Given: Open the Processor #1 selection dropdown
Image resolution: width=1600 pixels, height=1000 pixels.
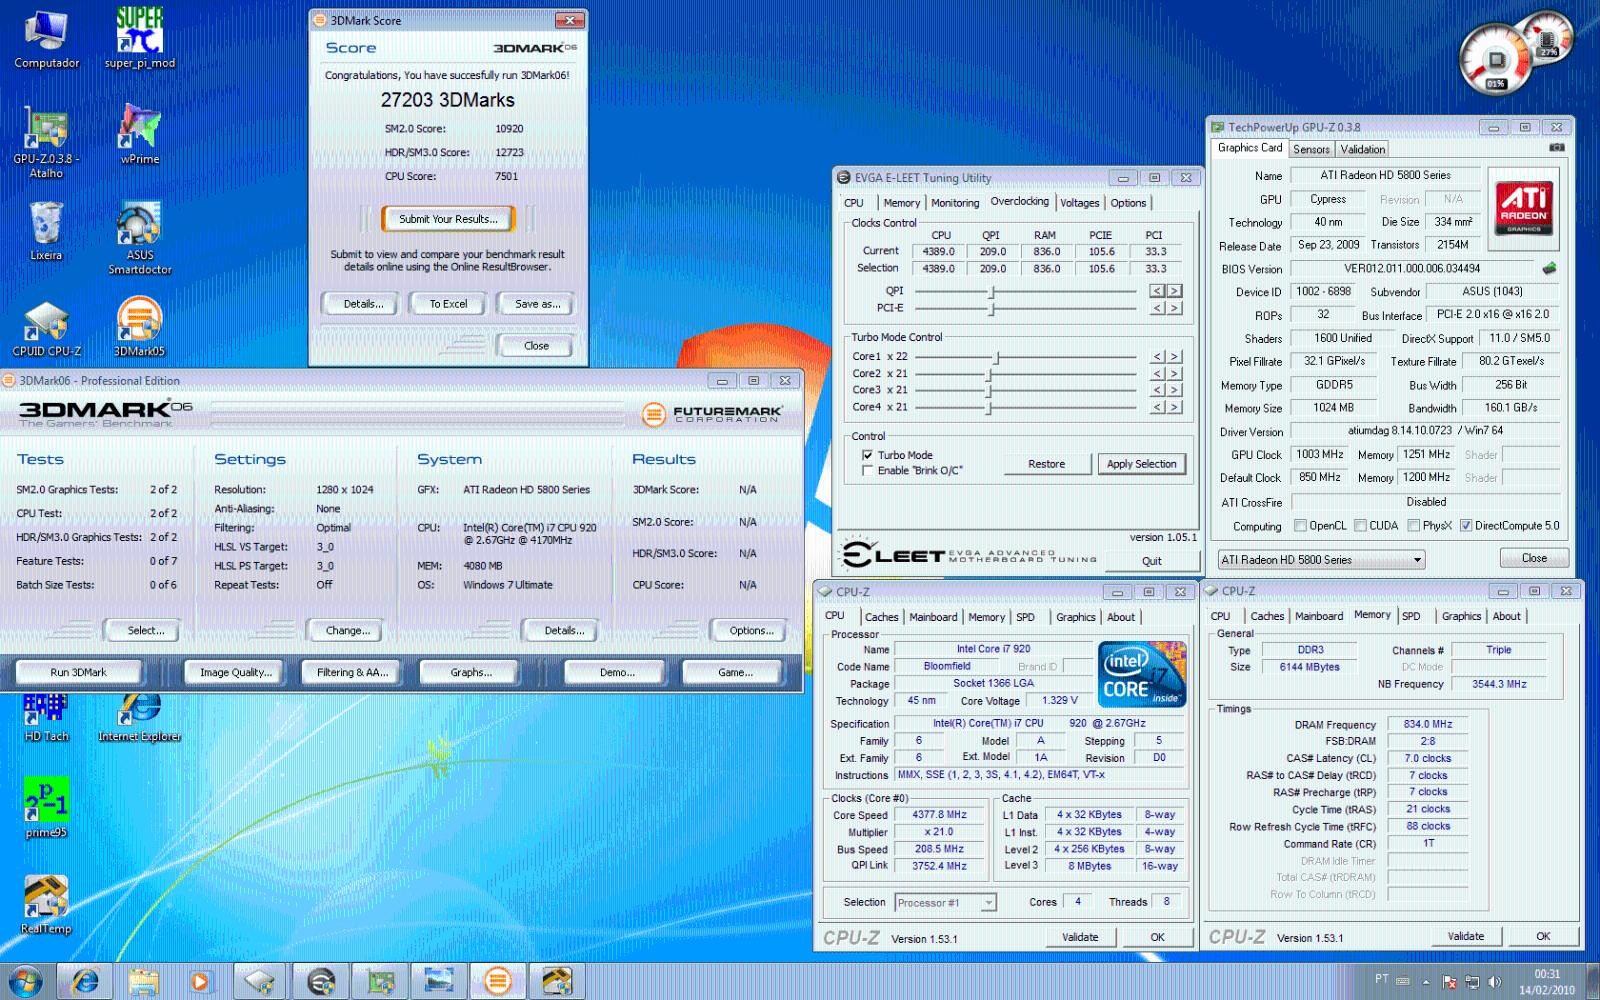Looking at the screenshot, I should click(x=945, y=903).
